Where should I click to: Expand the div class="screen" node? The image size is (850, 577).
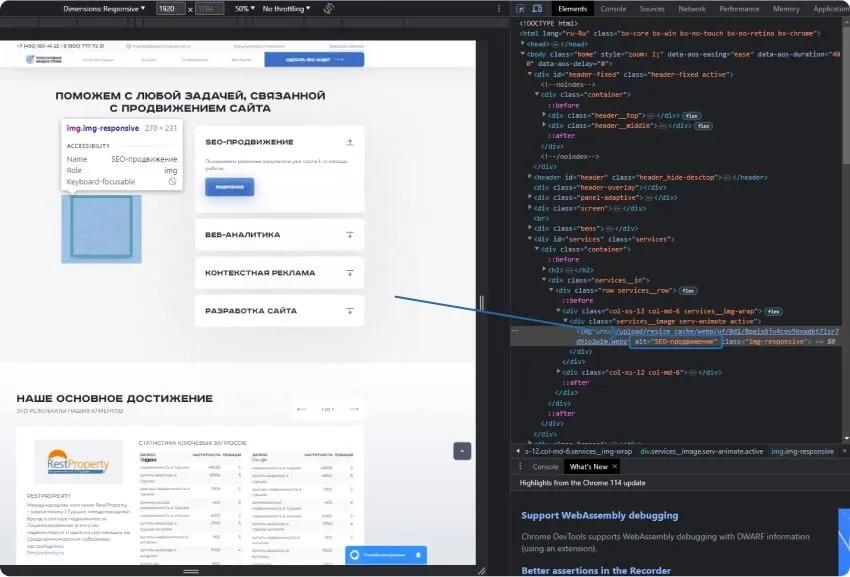[530, 208]
